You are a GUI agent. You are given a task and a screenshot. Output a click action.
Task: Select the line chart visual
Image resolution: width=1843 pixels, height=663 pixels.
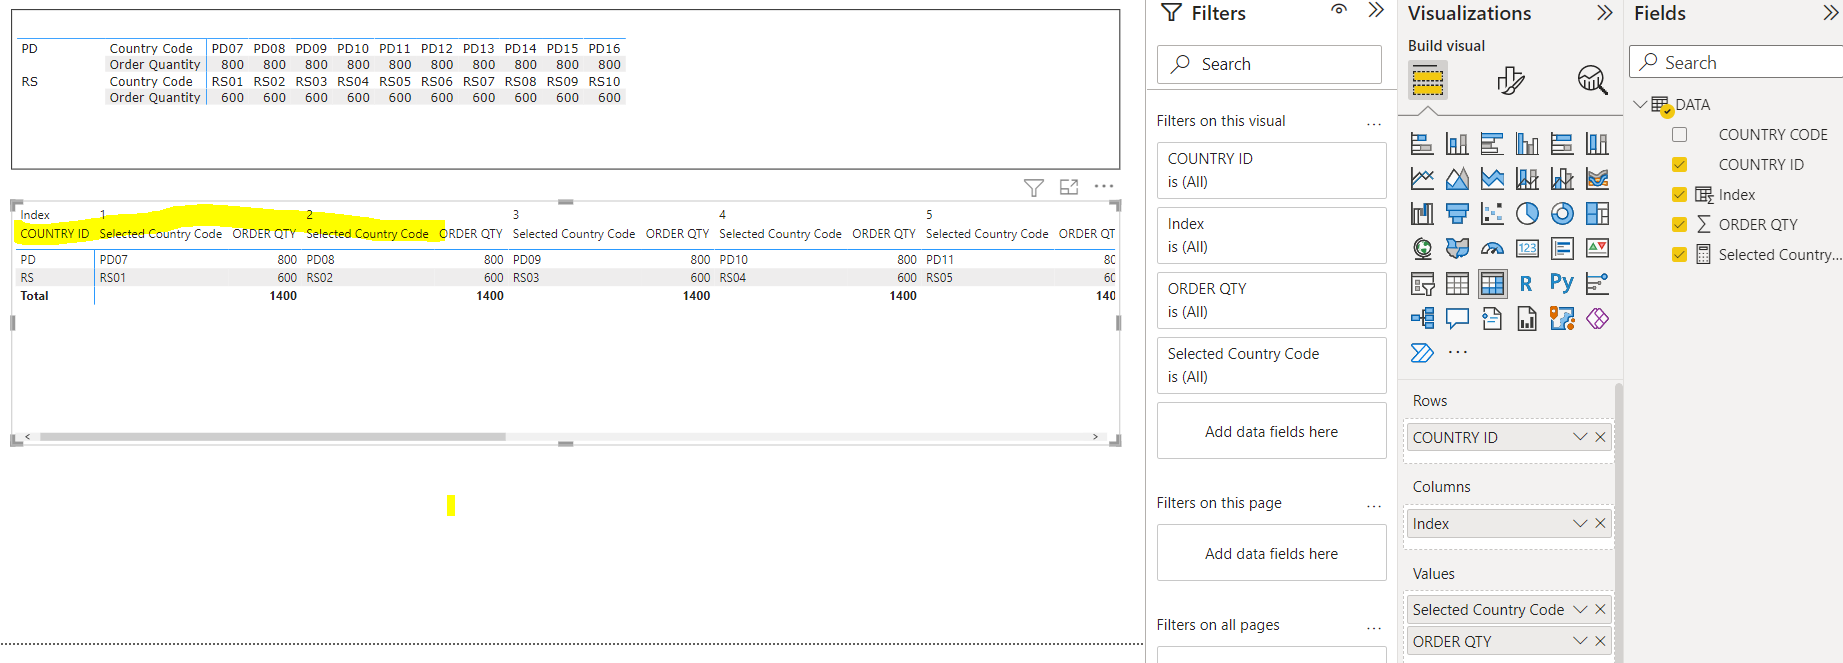pos(1422,179)
